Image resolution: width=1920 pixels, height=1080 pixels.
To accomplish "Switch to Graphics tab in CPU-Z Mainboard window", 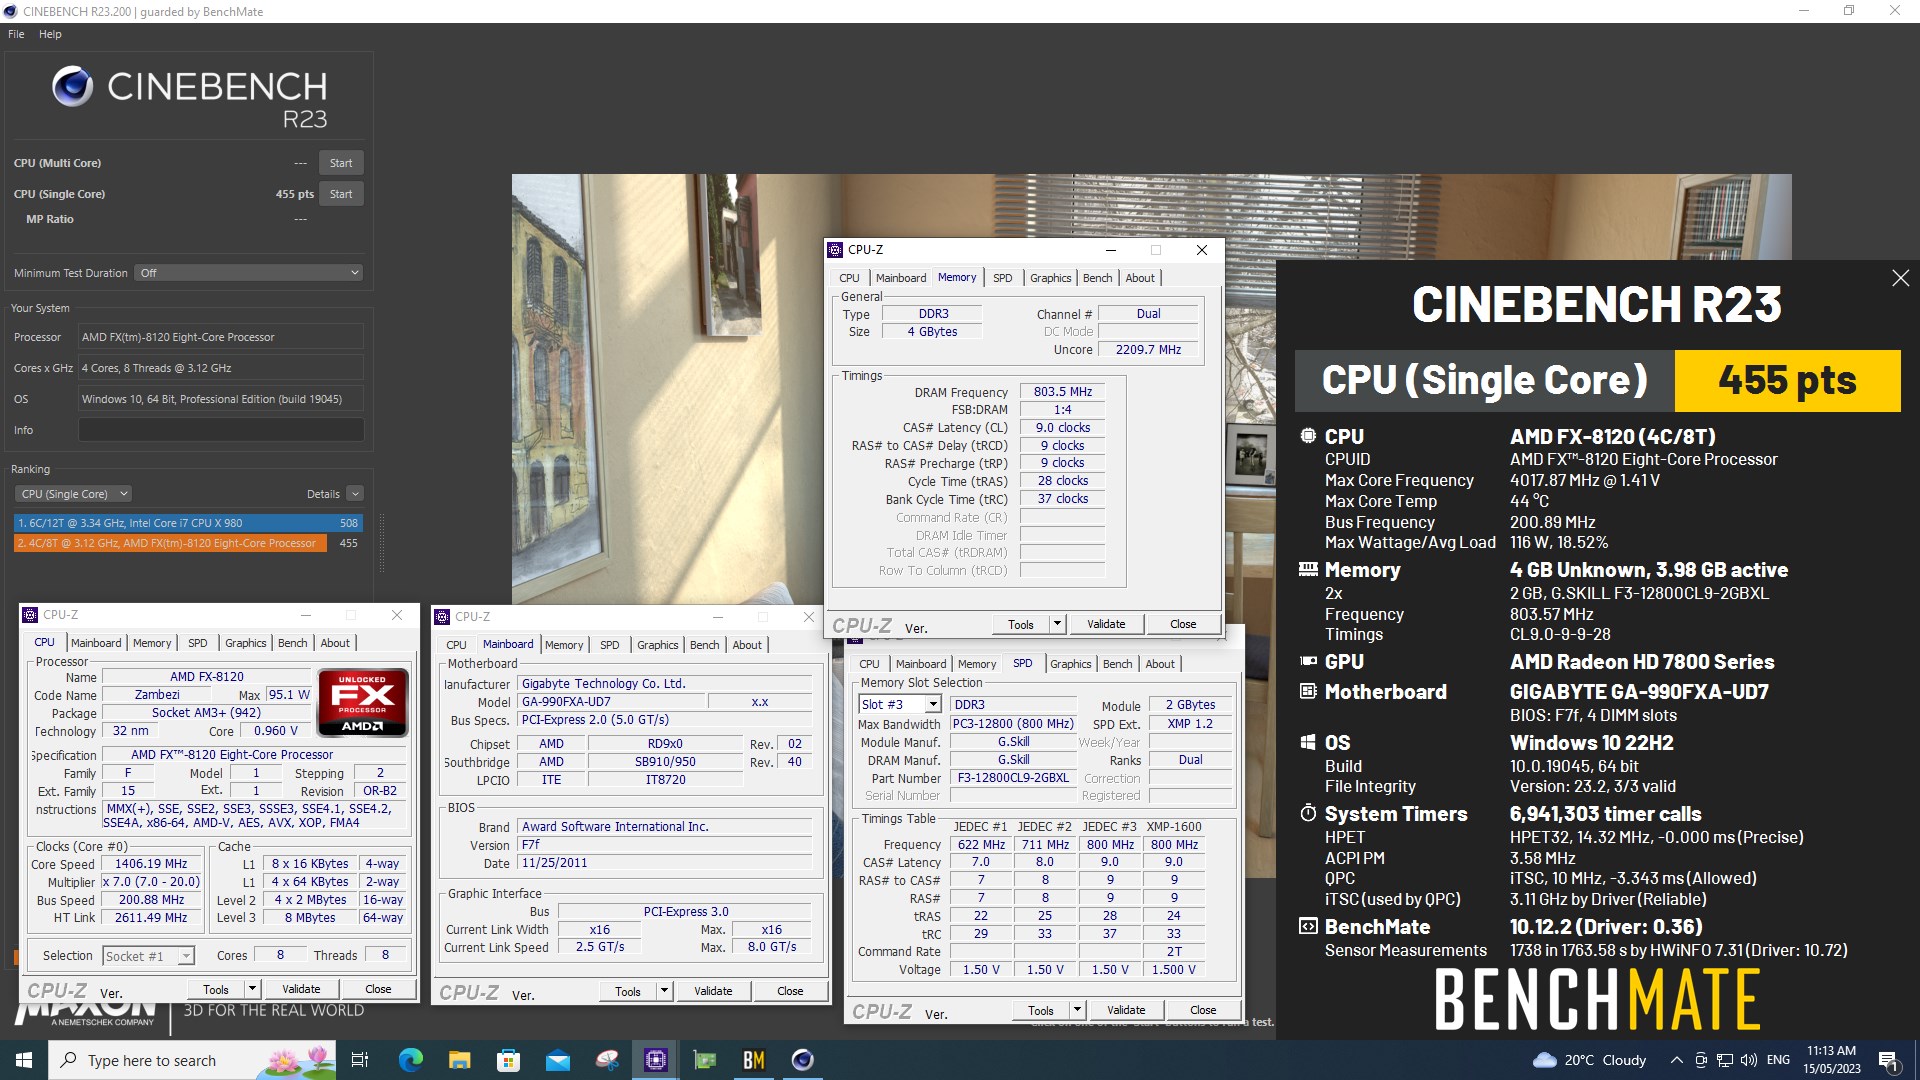I will coord(657,645).
